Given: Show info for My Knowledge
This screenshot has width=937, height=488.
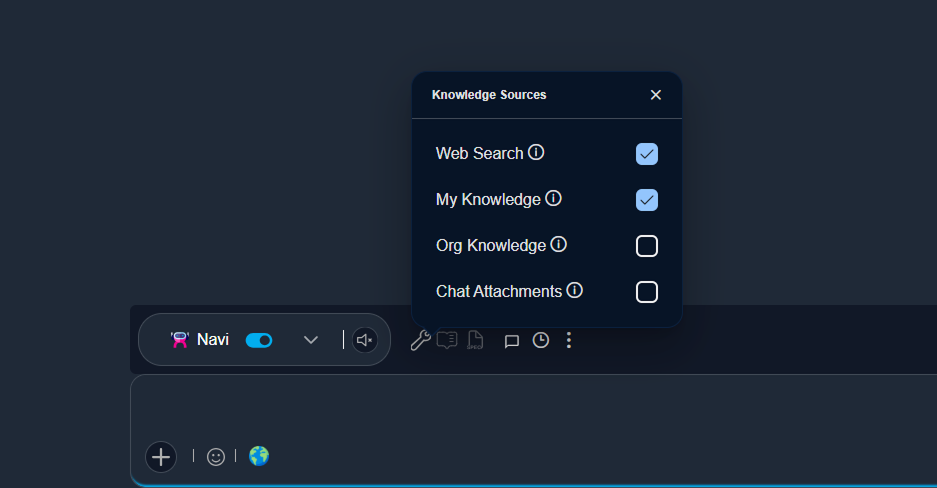Looking at the screenshot, I should (553, 199).
